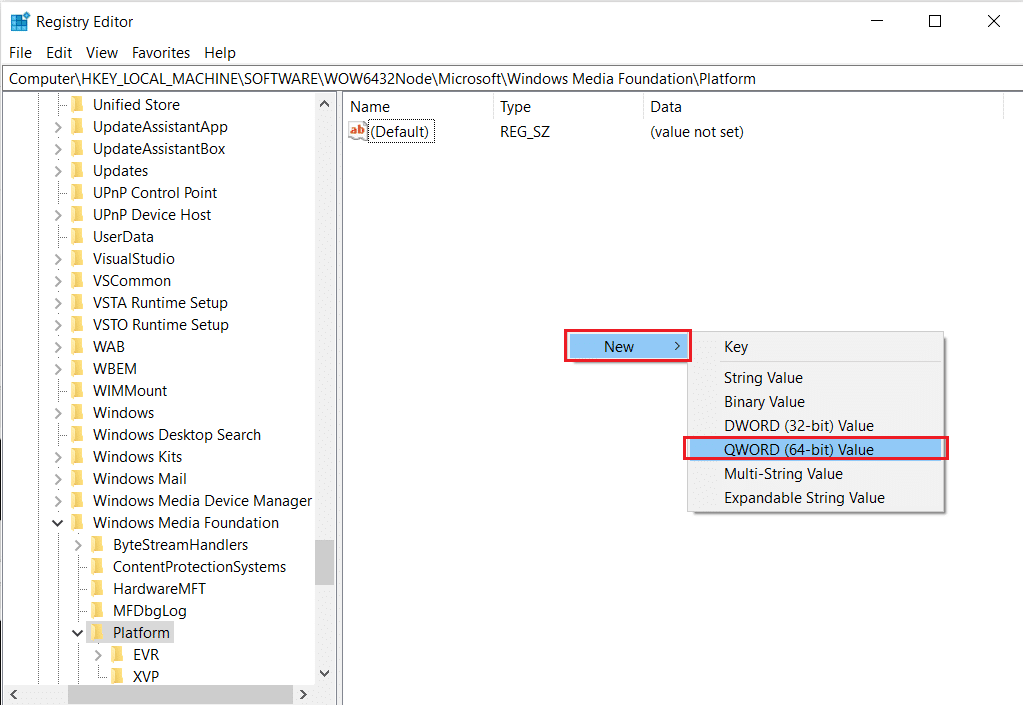
Task: Click the registry path address bar
Action: click(x=513, y=79)
